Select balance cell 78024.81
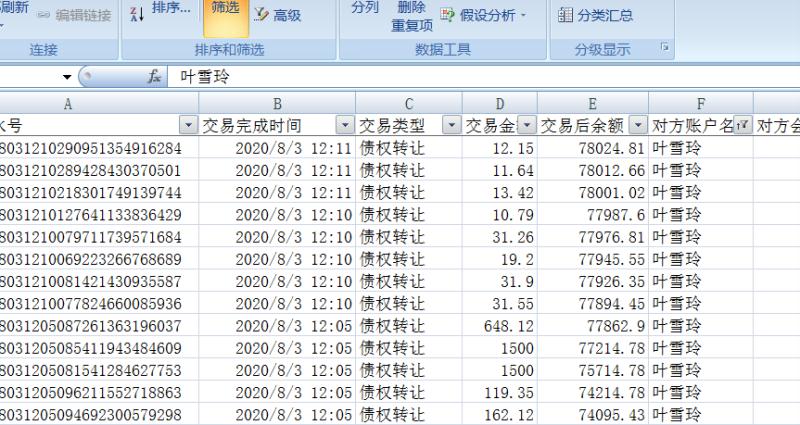Image resolution: width=800 pixels, height=425 pixels. point(593,148)
